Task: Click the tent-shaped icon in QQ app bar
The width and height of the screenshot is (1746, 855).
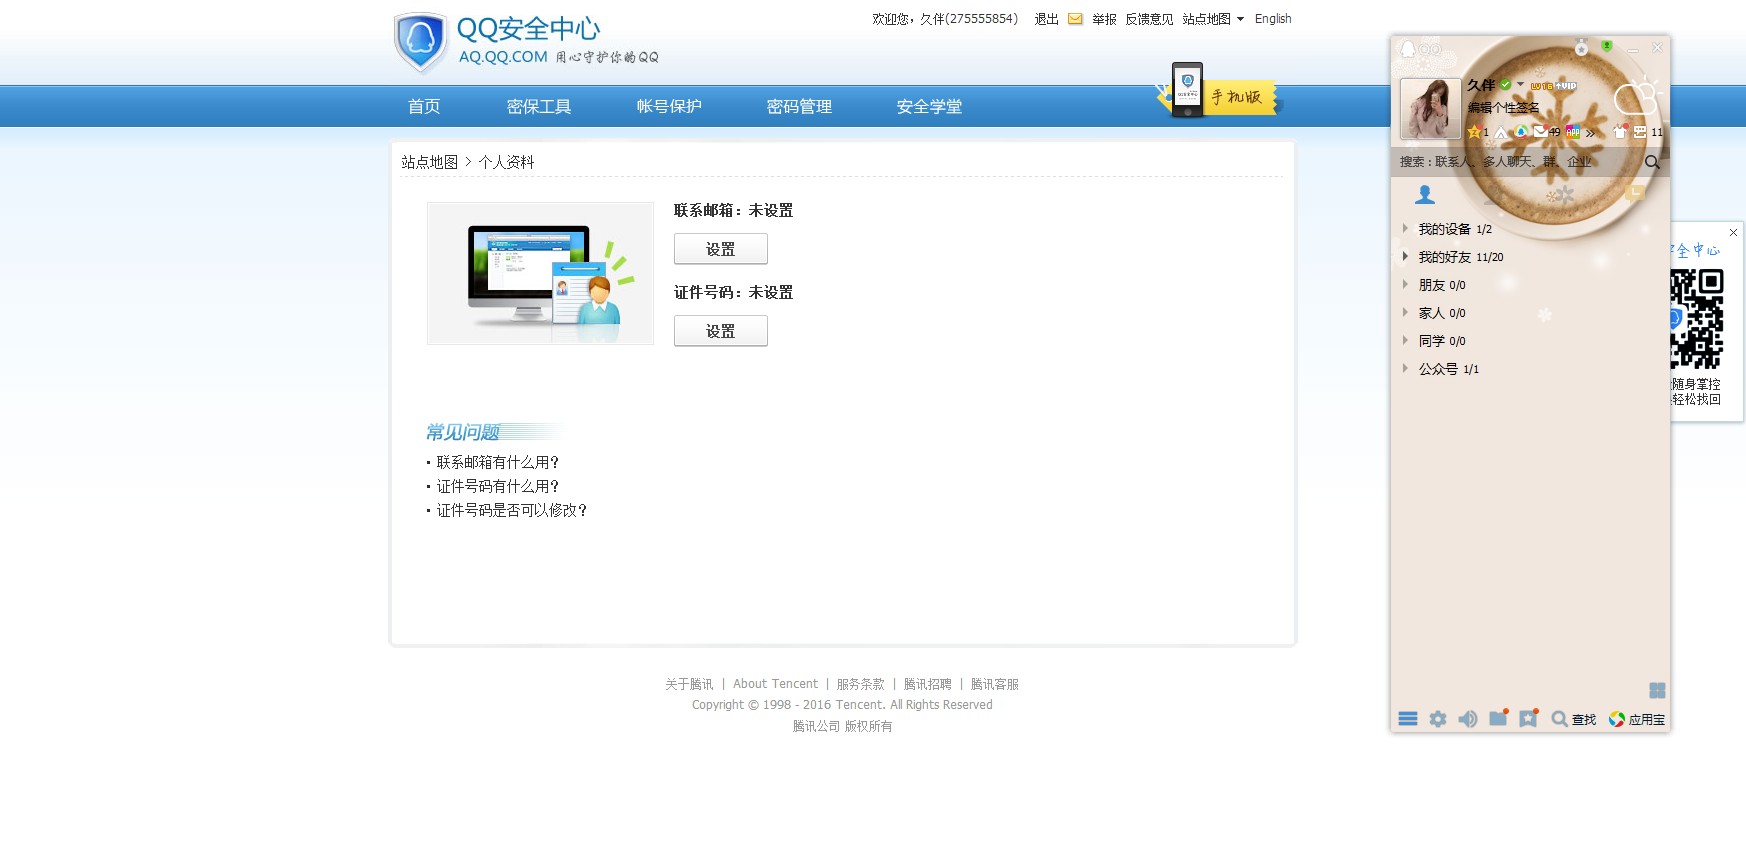Action: click(1500, 132)
